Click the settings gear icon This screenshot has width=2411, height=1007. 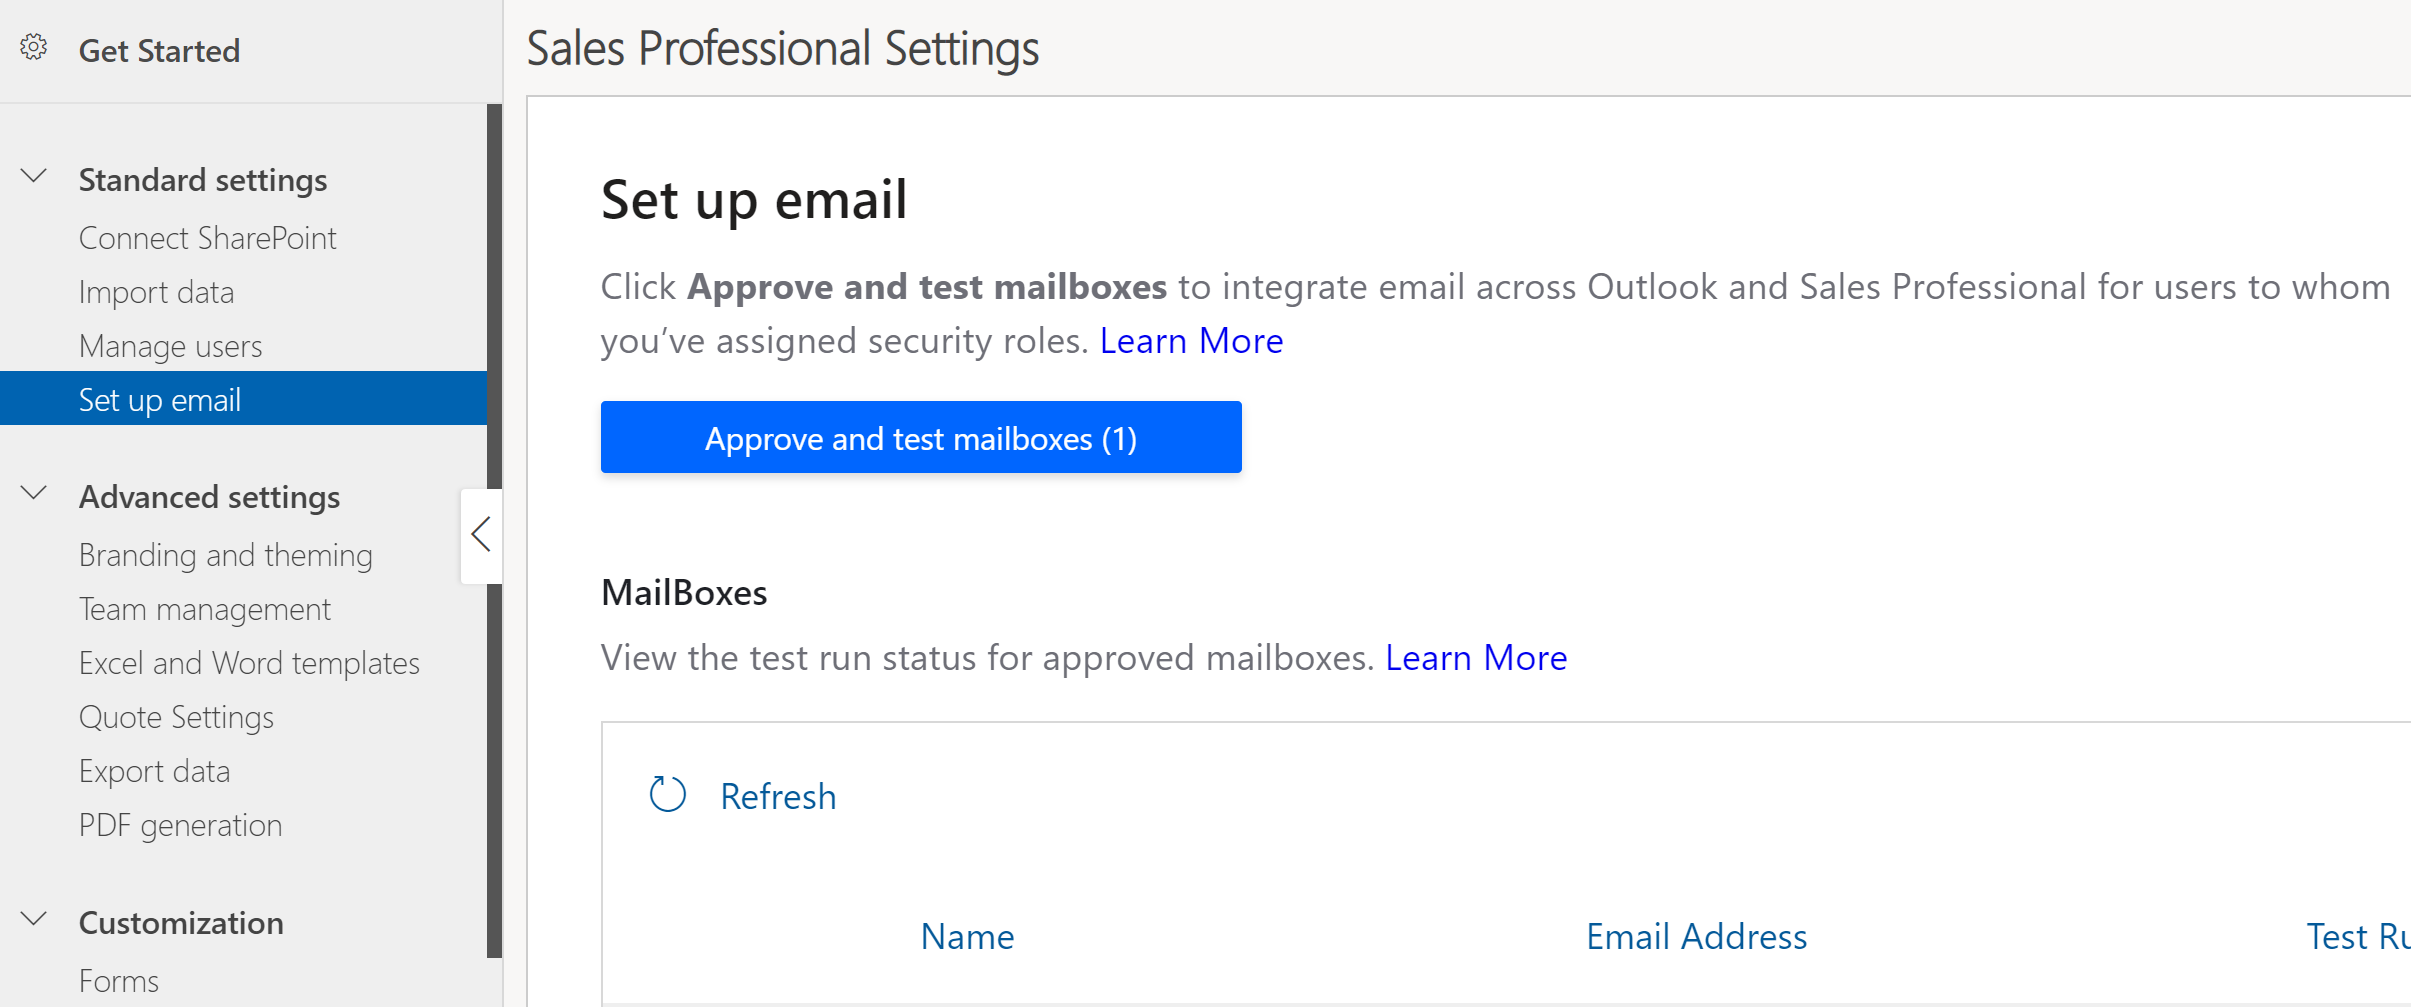pyautogui.click(x=33, y=47)
